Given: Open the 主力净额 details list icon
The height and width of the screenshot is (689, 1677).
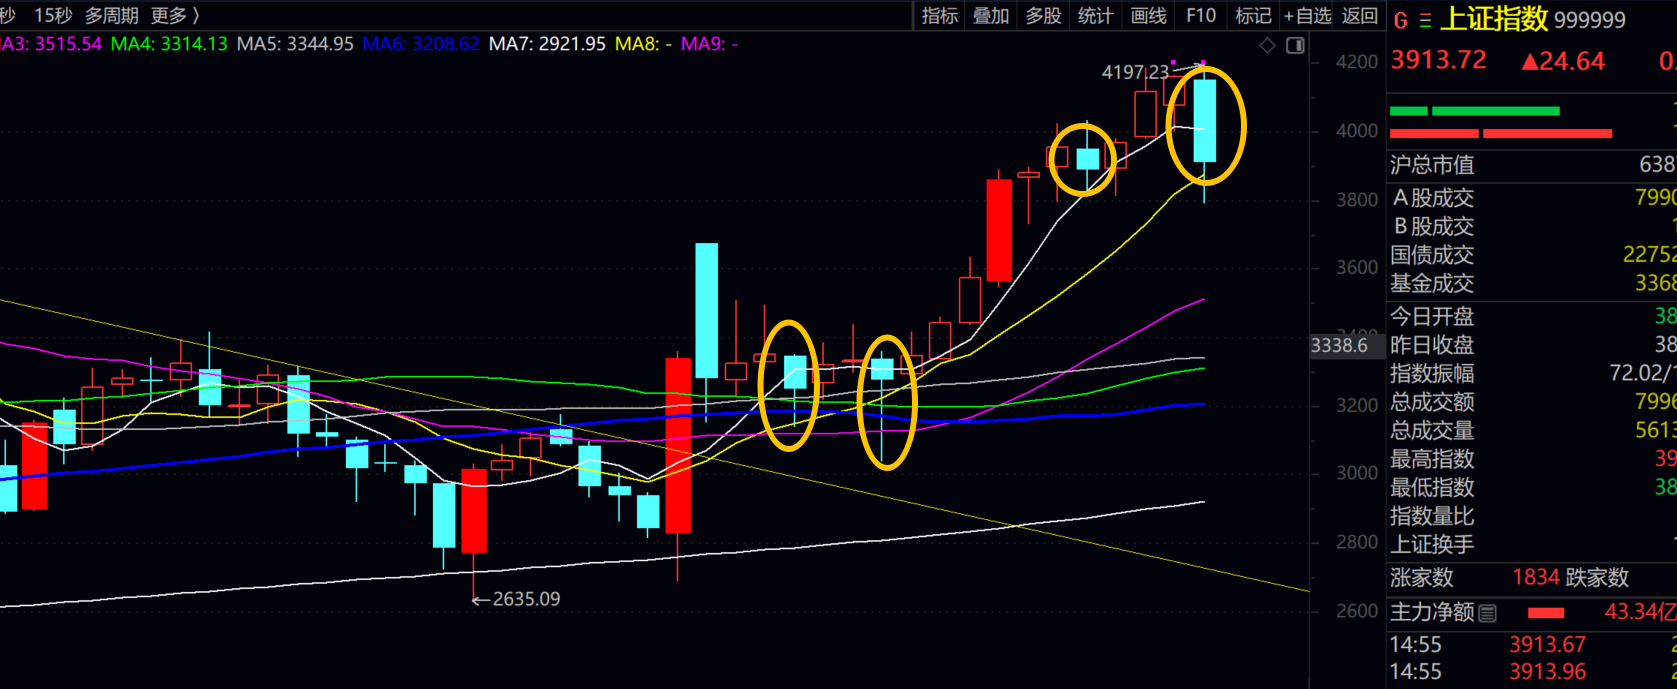Looking at the screenshot, I should (x=1488, y=612).
